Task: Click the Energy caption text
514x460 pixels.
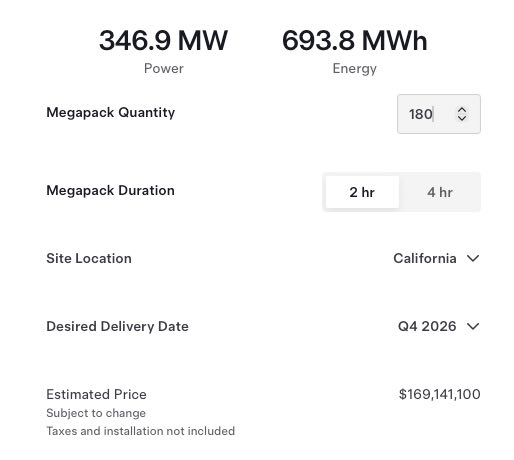Action: click(354, 69)
